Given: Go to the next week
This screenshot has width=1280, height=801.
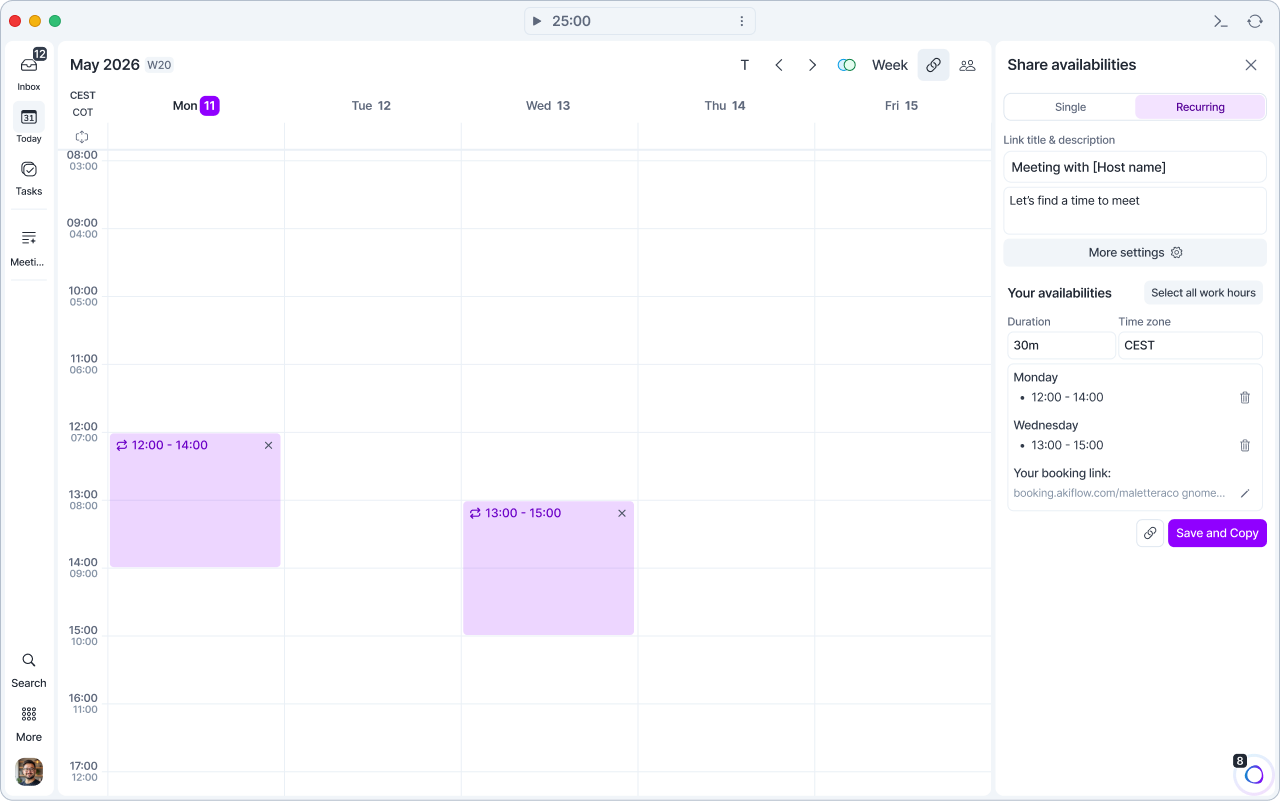Looking at the screenshot, I should 813,65.
